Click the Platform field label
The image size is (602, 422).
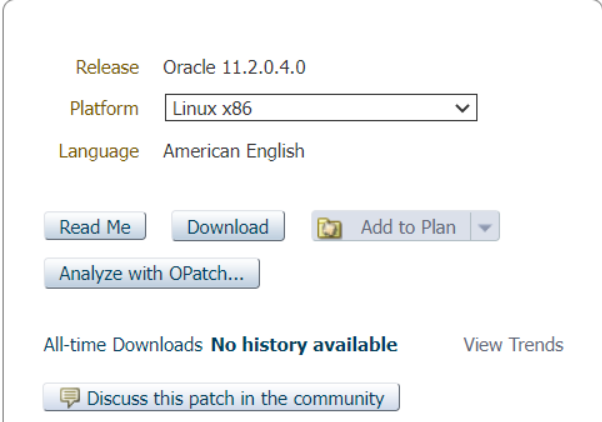click(x=104, y=108)
